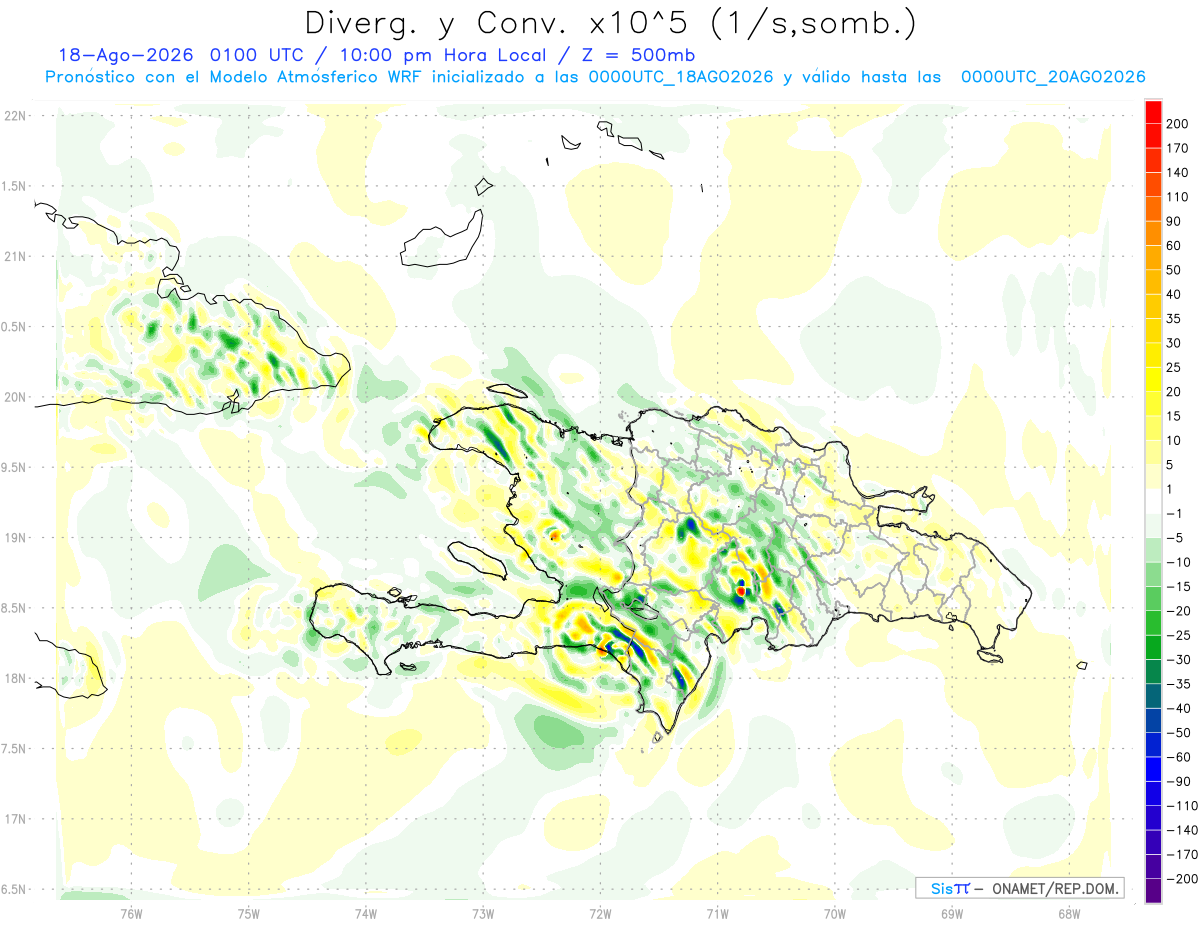
Task: Click the 71W longitude label
Action: click(x=717, y=913)
